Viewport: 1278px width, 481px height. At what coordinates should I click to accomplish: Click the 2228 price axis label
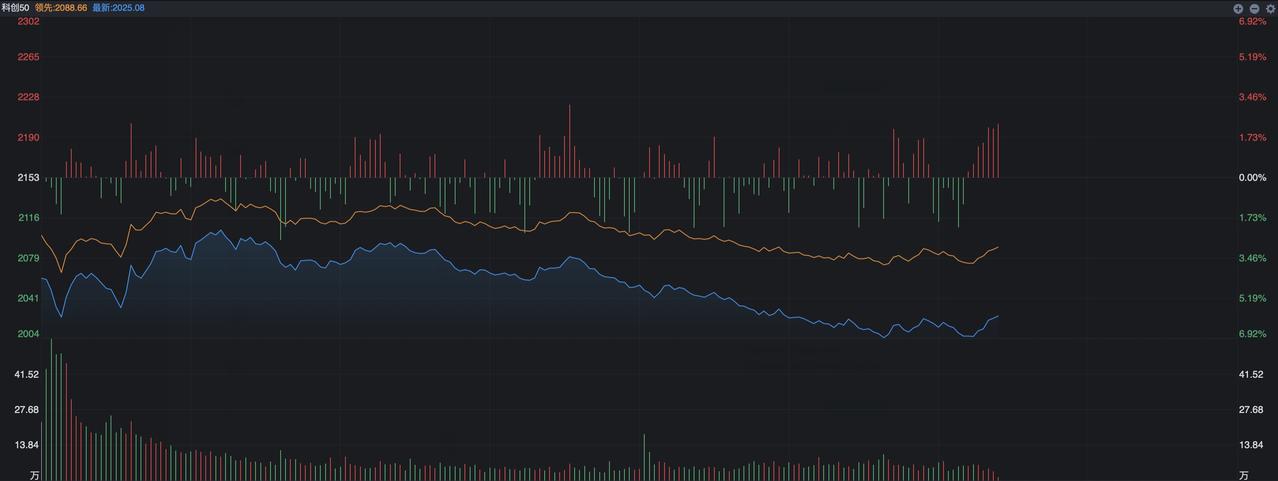pyautogui.click(x=28, y=97)
